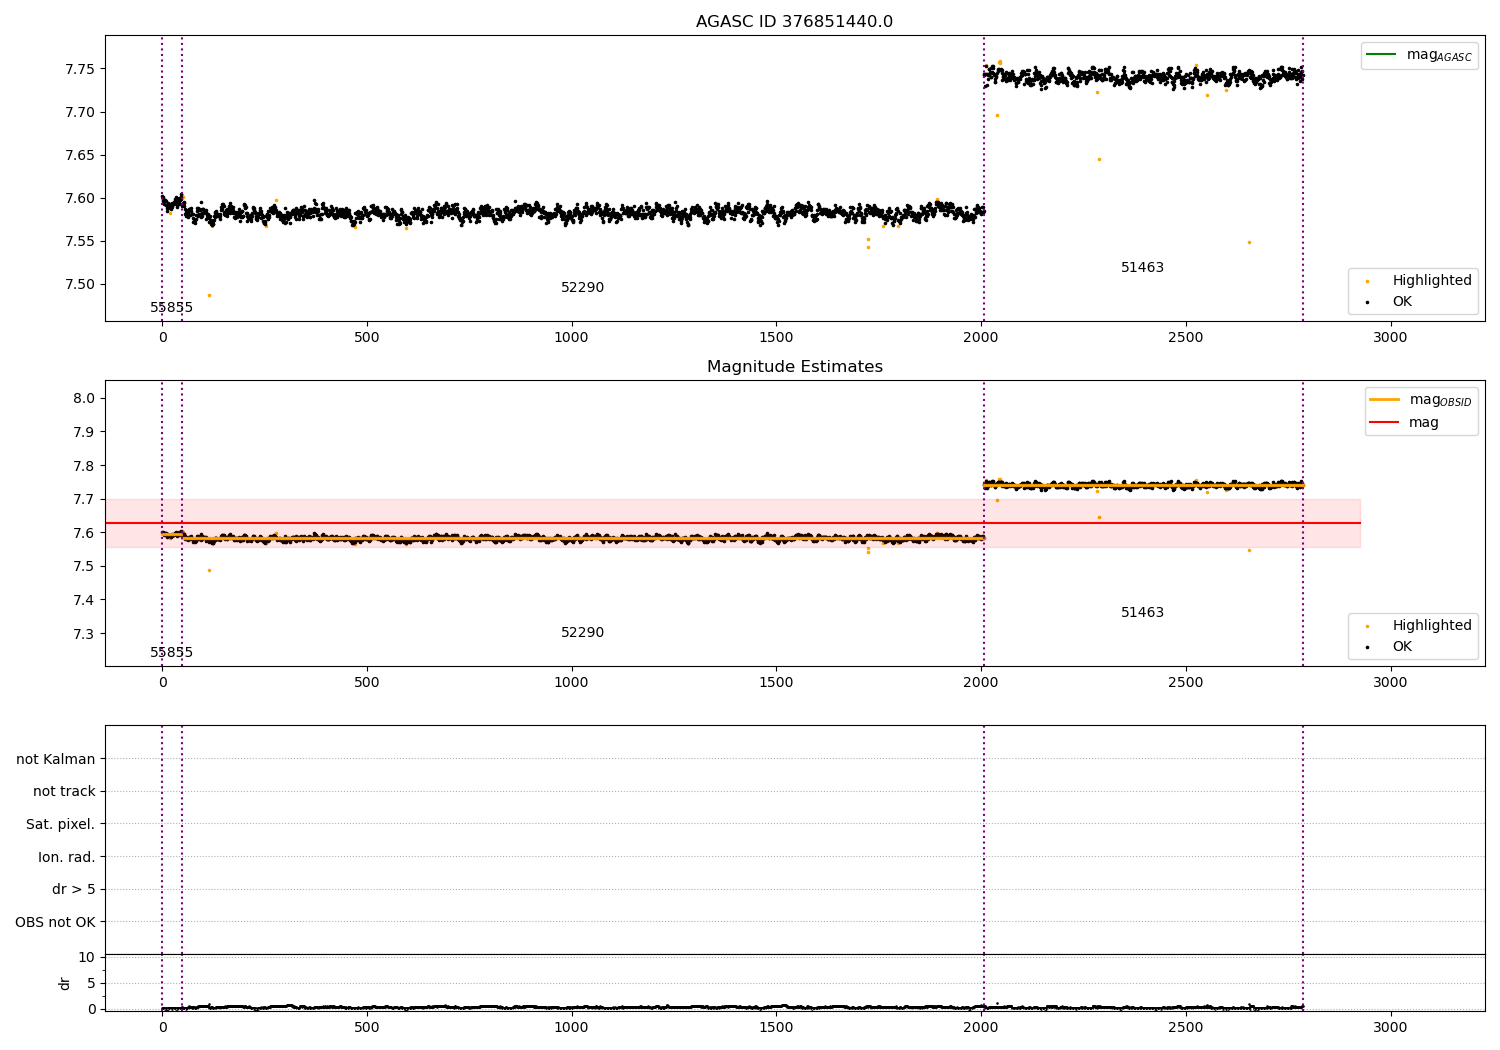Click the "dr" y-axis label

65,983
